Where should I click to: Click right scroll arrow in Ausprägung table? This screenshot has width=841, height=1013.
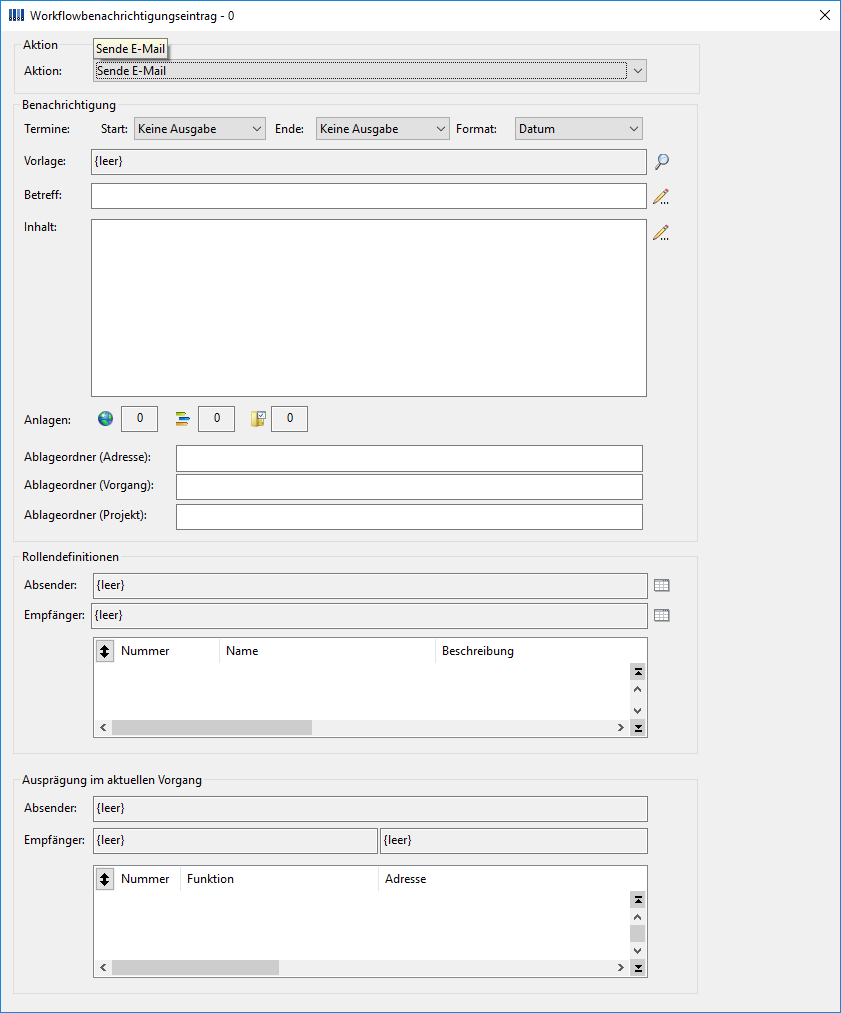coord(621,967)
